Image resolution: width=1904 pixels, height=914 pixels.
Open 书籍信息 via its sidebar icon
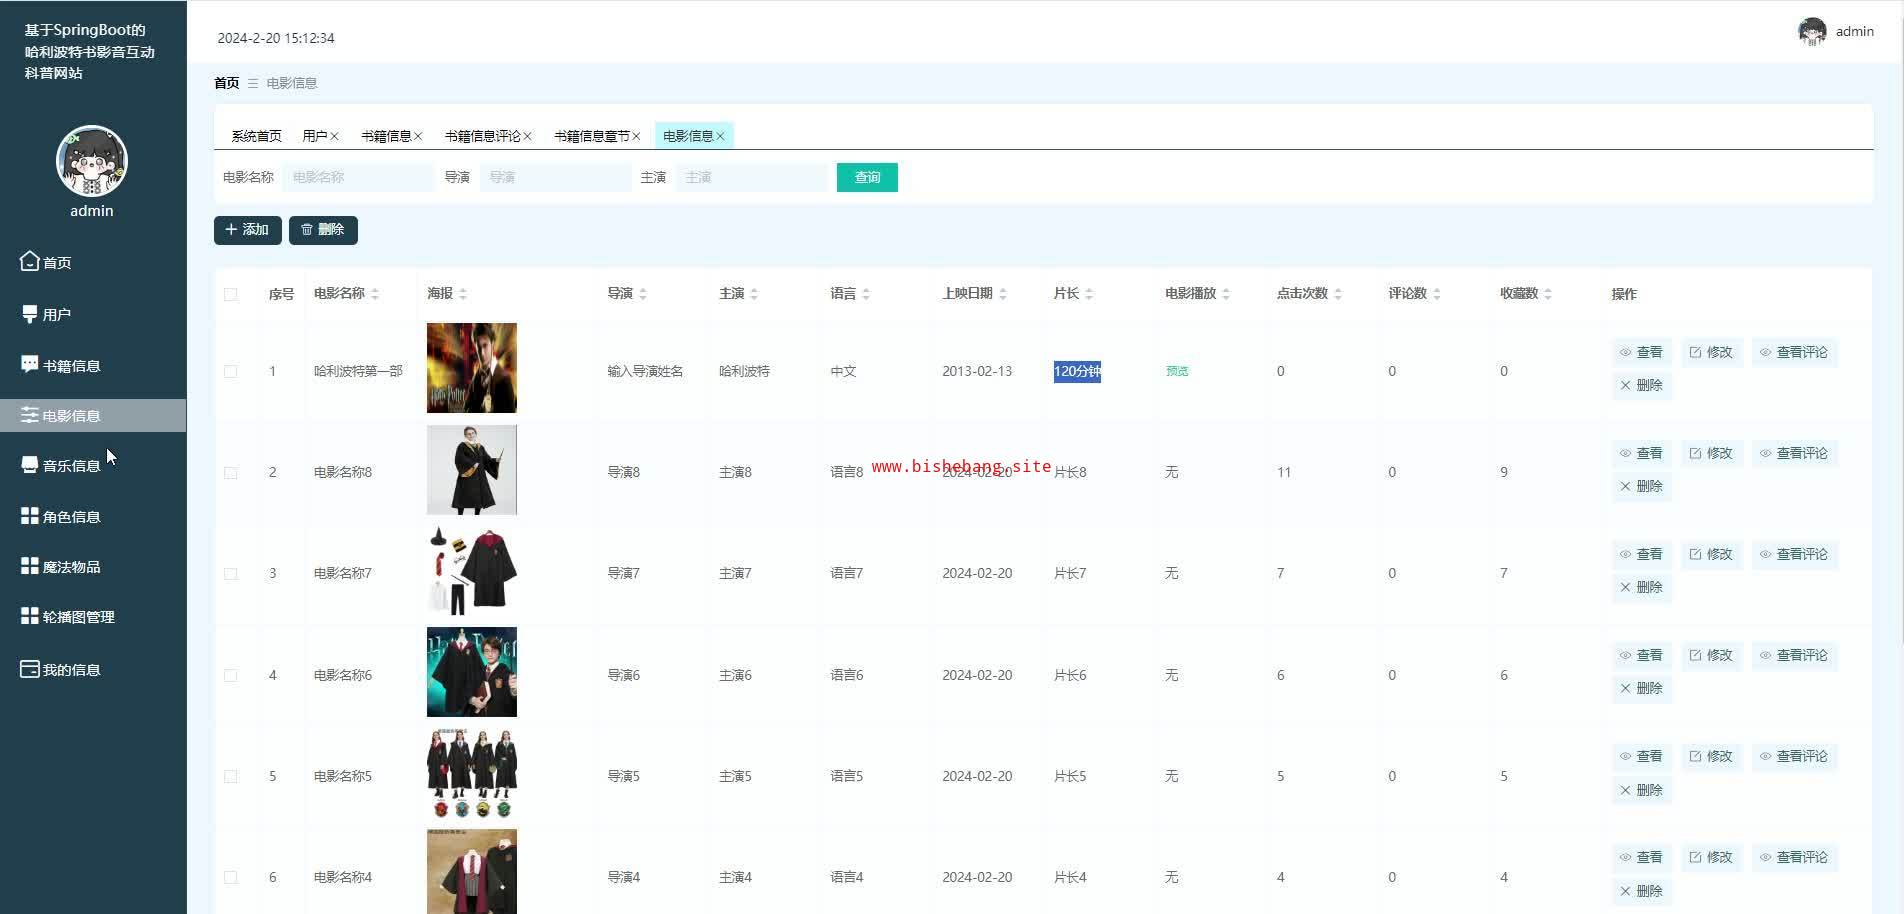[x=30, y=365]
